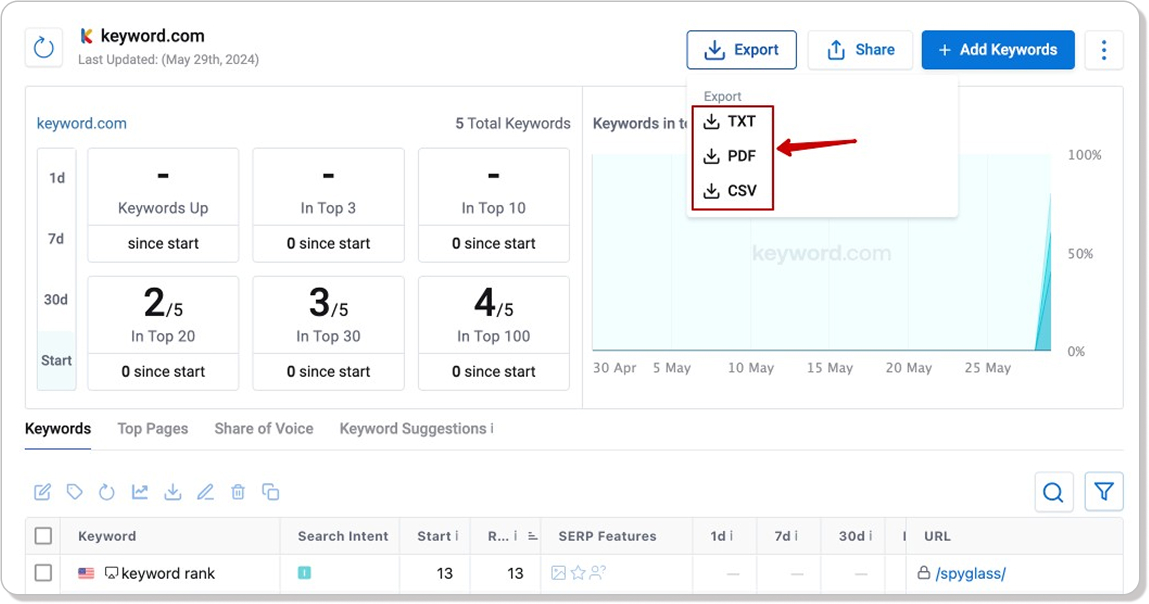Select the Start time range
1149x604 pixels.
coord(56,361)
